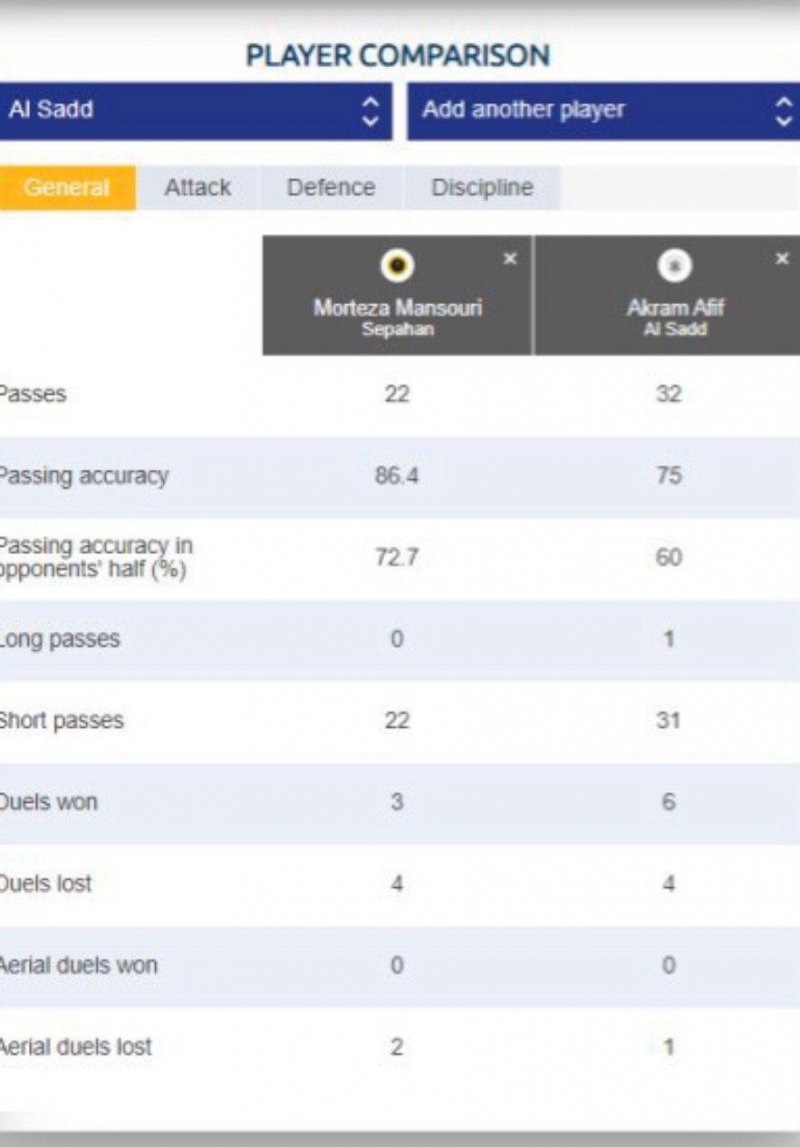Screen dimensions: 800x1147
Task: Click the Short passes row label
Action: [62, 721]
